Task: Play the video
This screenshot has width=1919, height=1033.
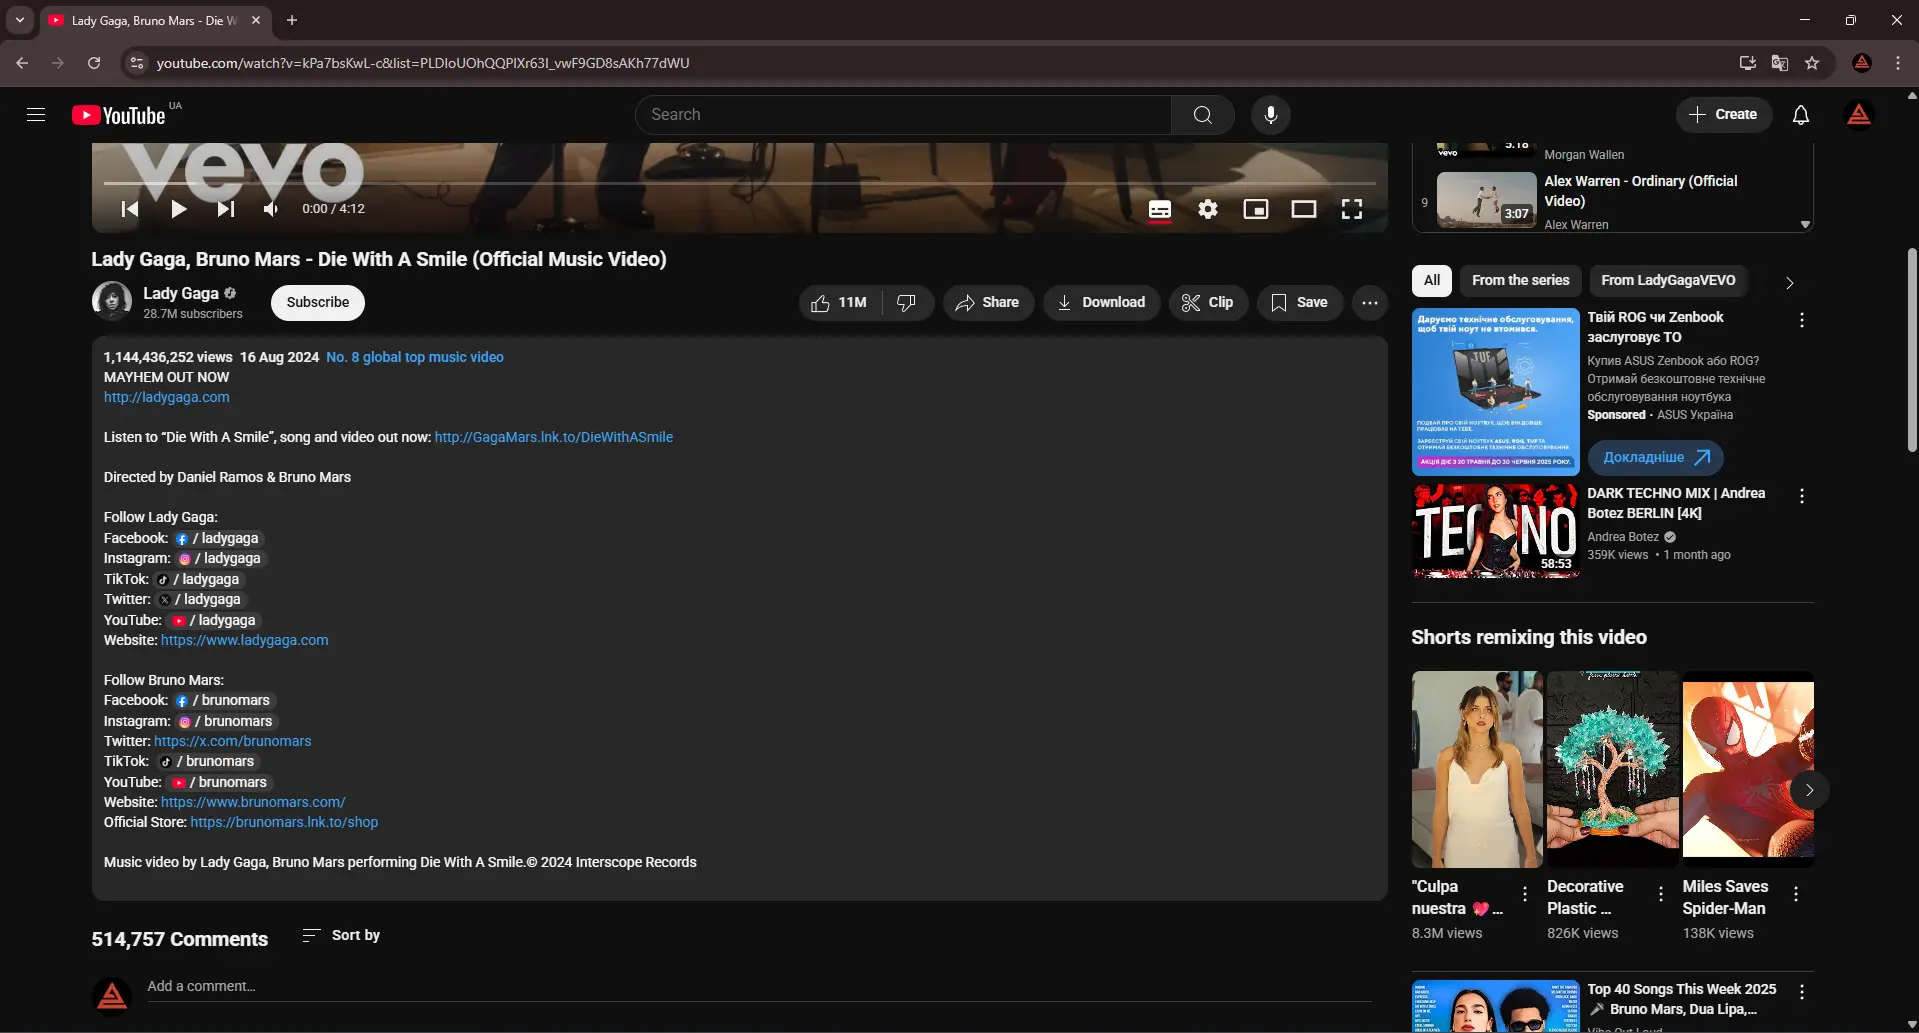Action: click(178, 208)
